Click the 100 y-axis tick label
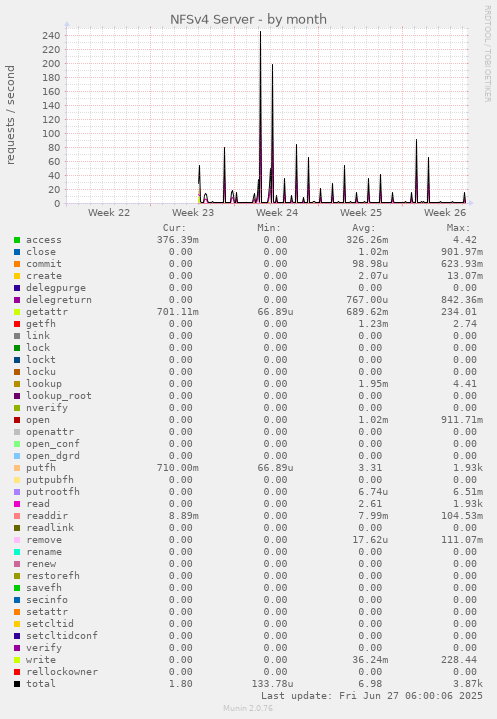The width and height of the screenshot is (497, 719). (51, 134)
